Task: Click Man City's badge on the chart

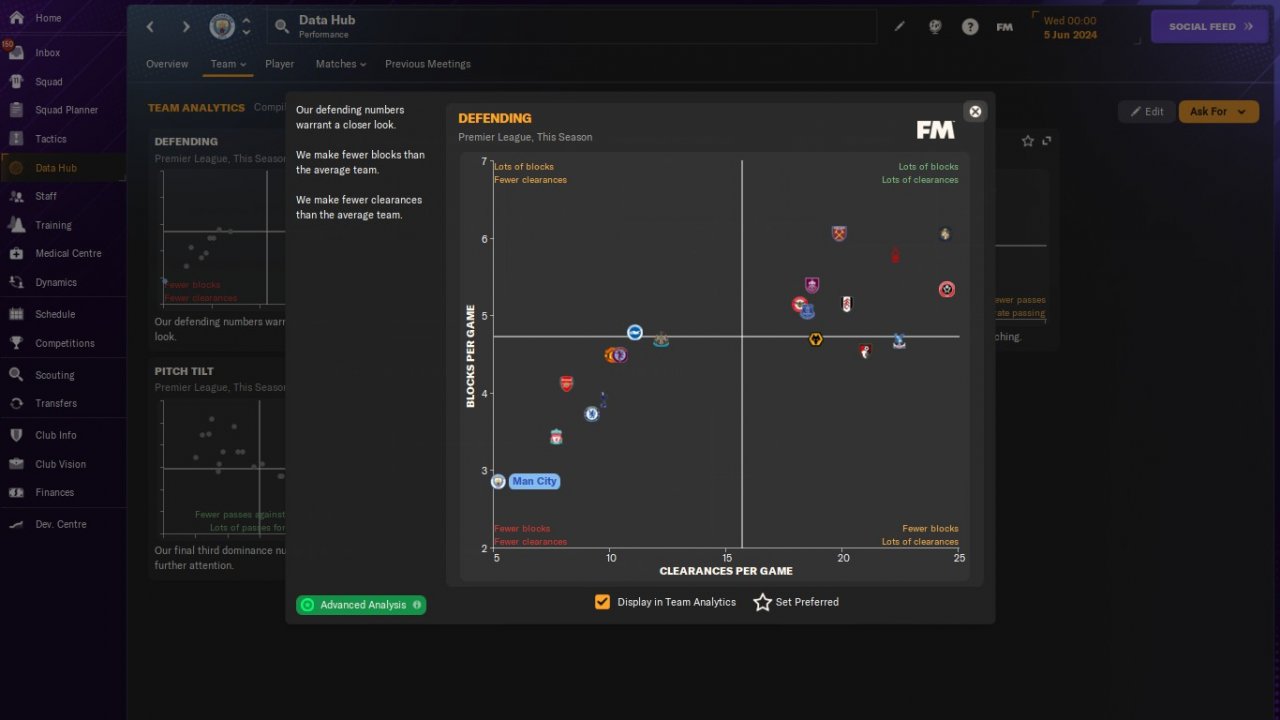Action: (x=498, y=481)
